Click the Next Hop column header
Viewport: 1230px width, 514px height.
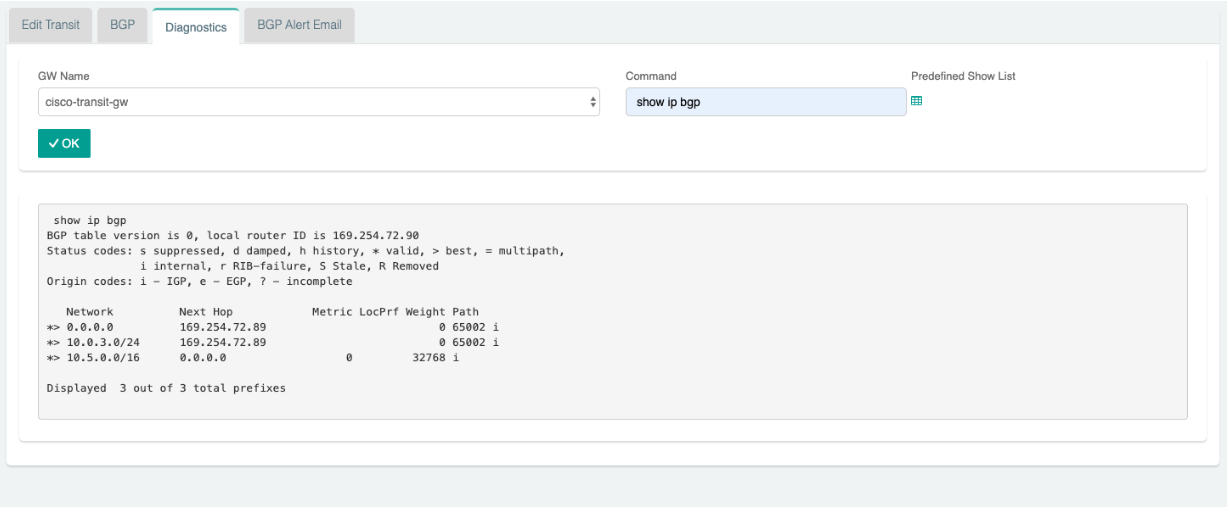click(x=205, y=312)
